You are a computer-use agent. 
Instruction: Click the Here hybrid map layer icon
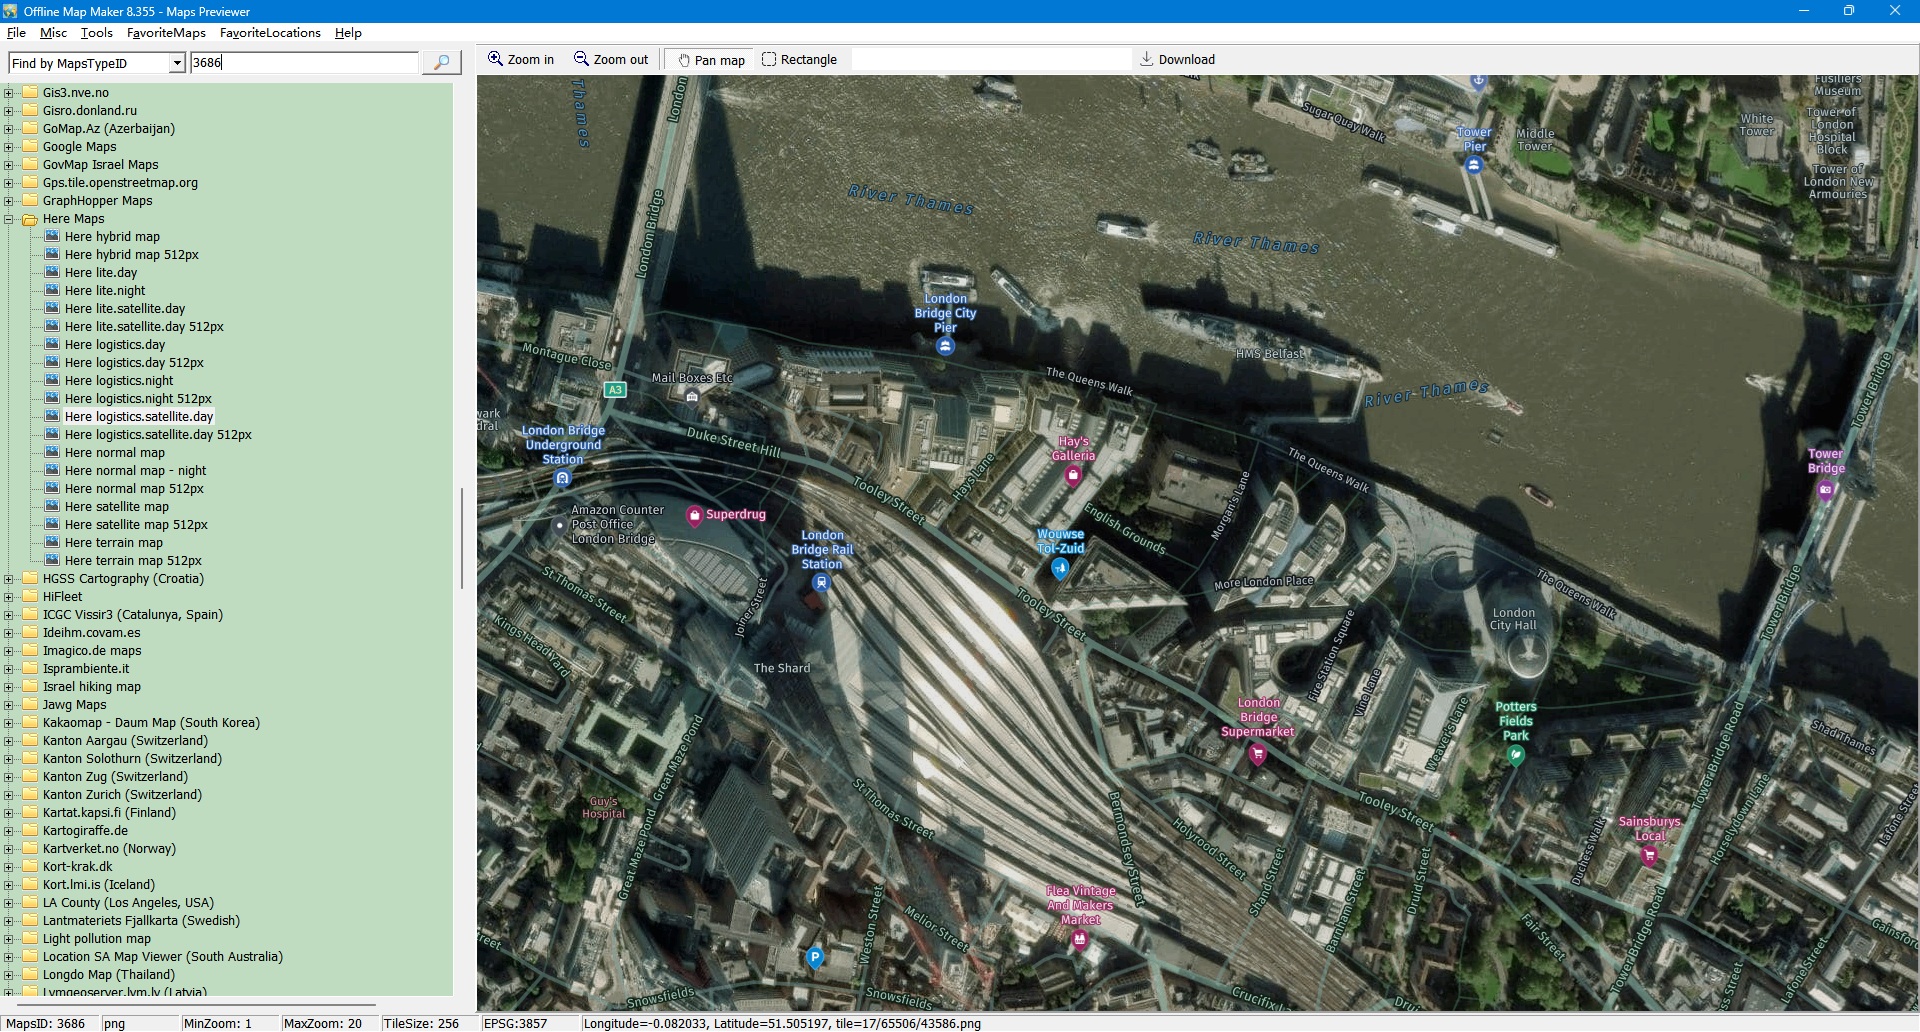point(53,237)
